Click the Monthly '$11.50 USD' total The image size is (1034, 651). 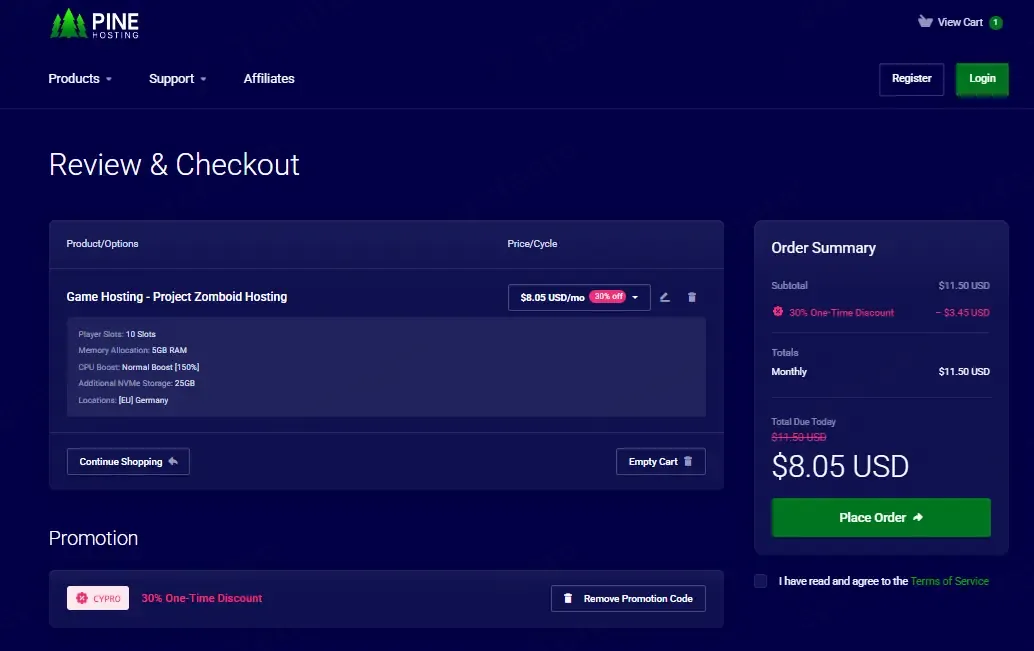coord(964,372)
